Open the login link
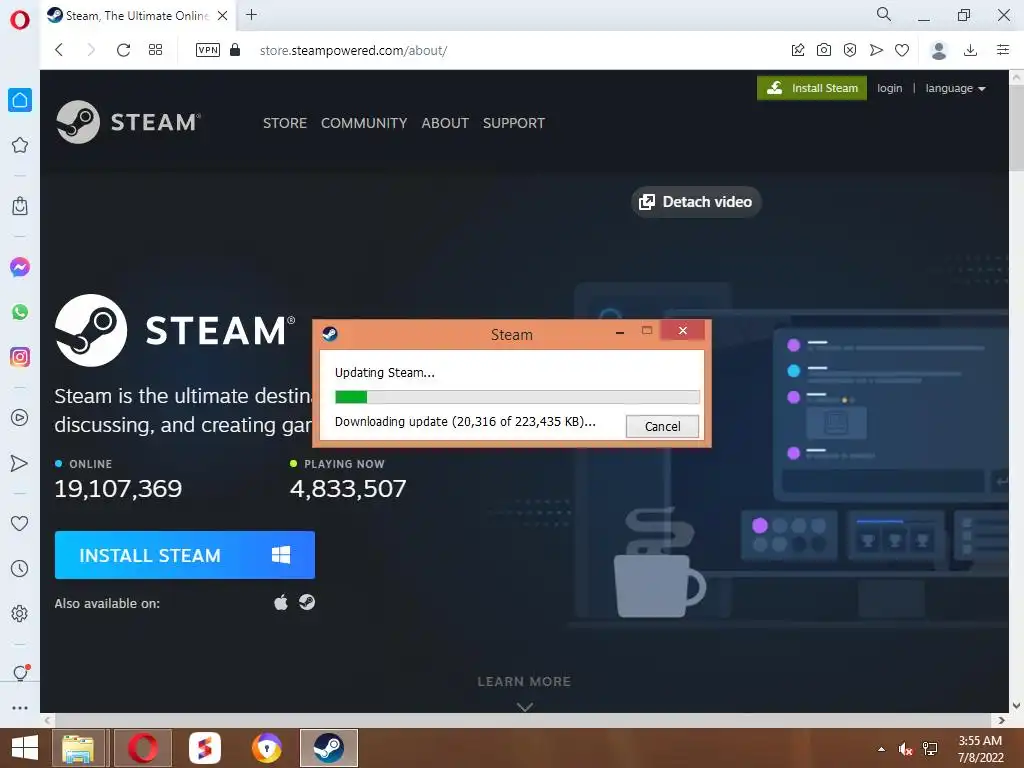This screenshot has height=768, width=1024. (x=889, y=88)
